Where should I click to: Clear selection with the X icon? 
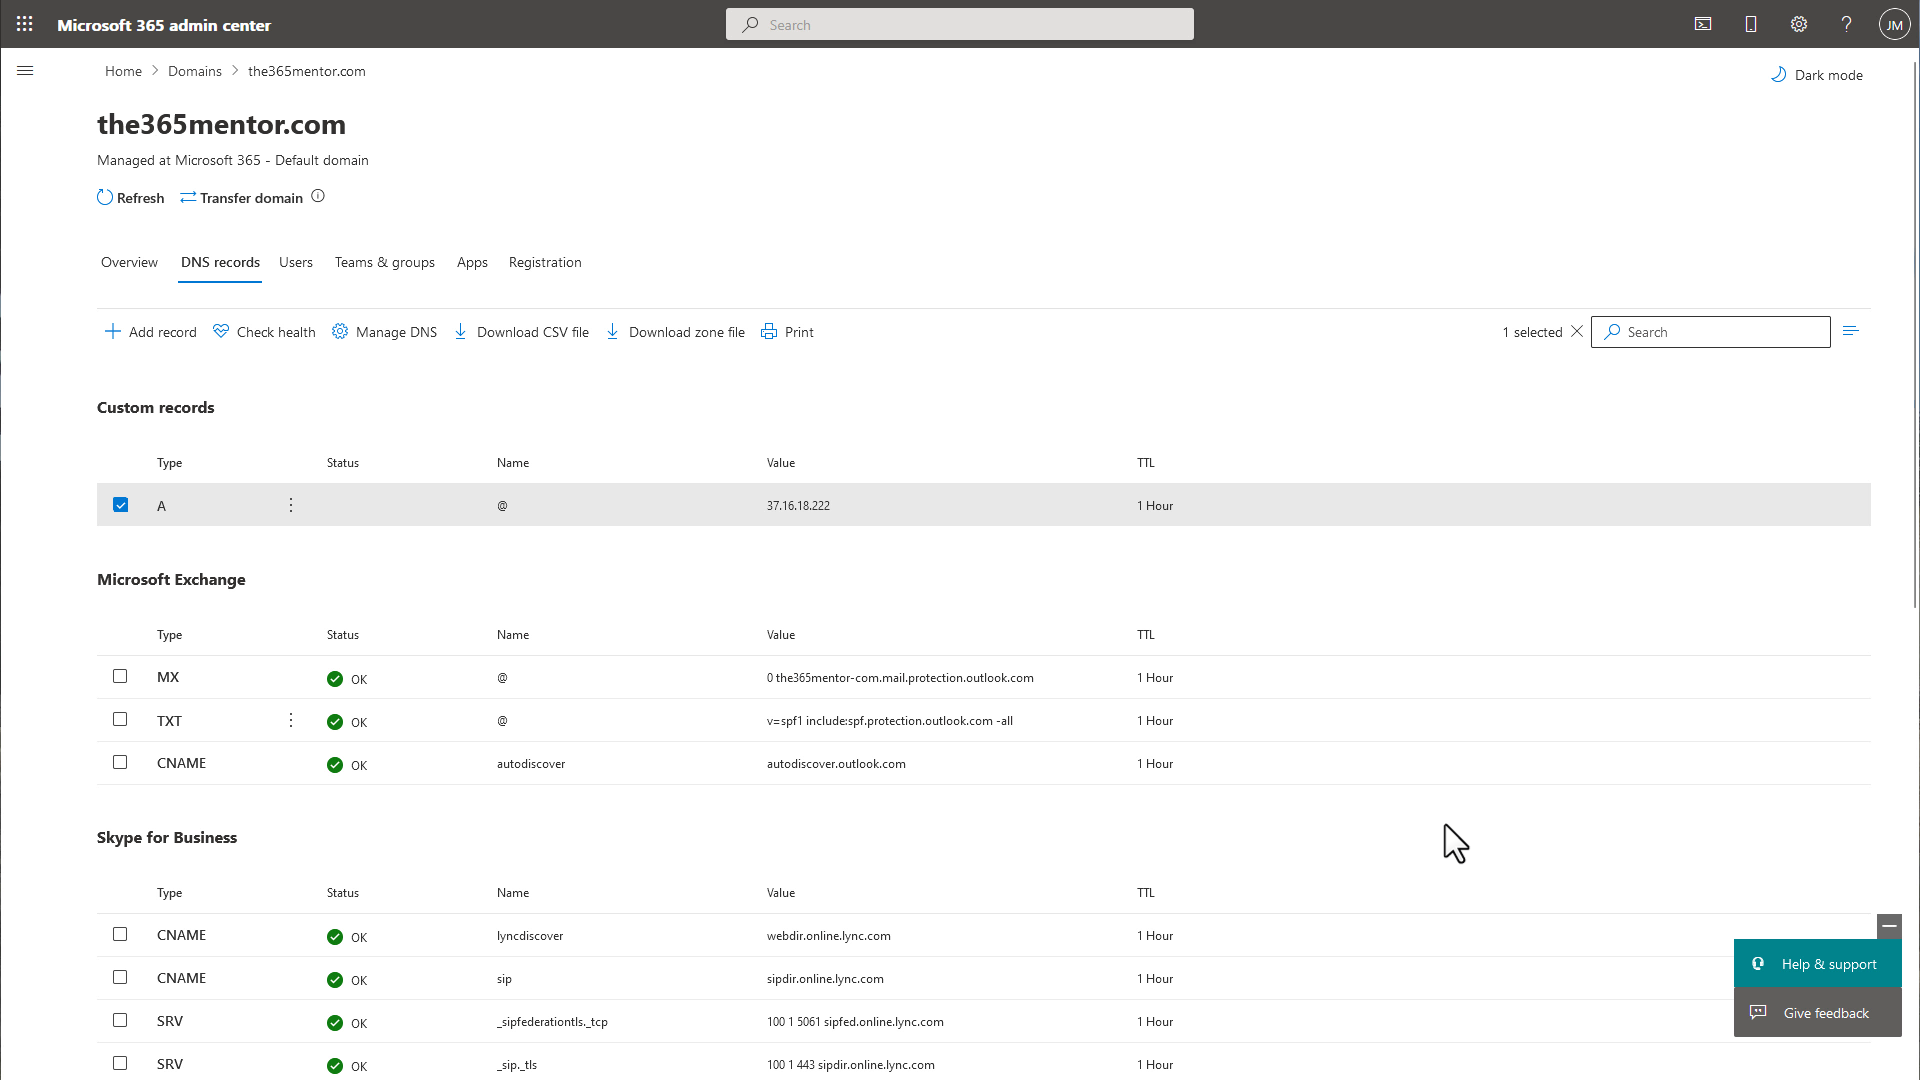point(1577,331)
